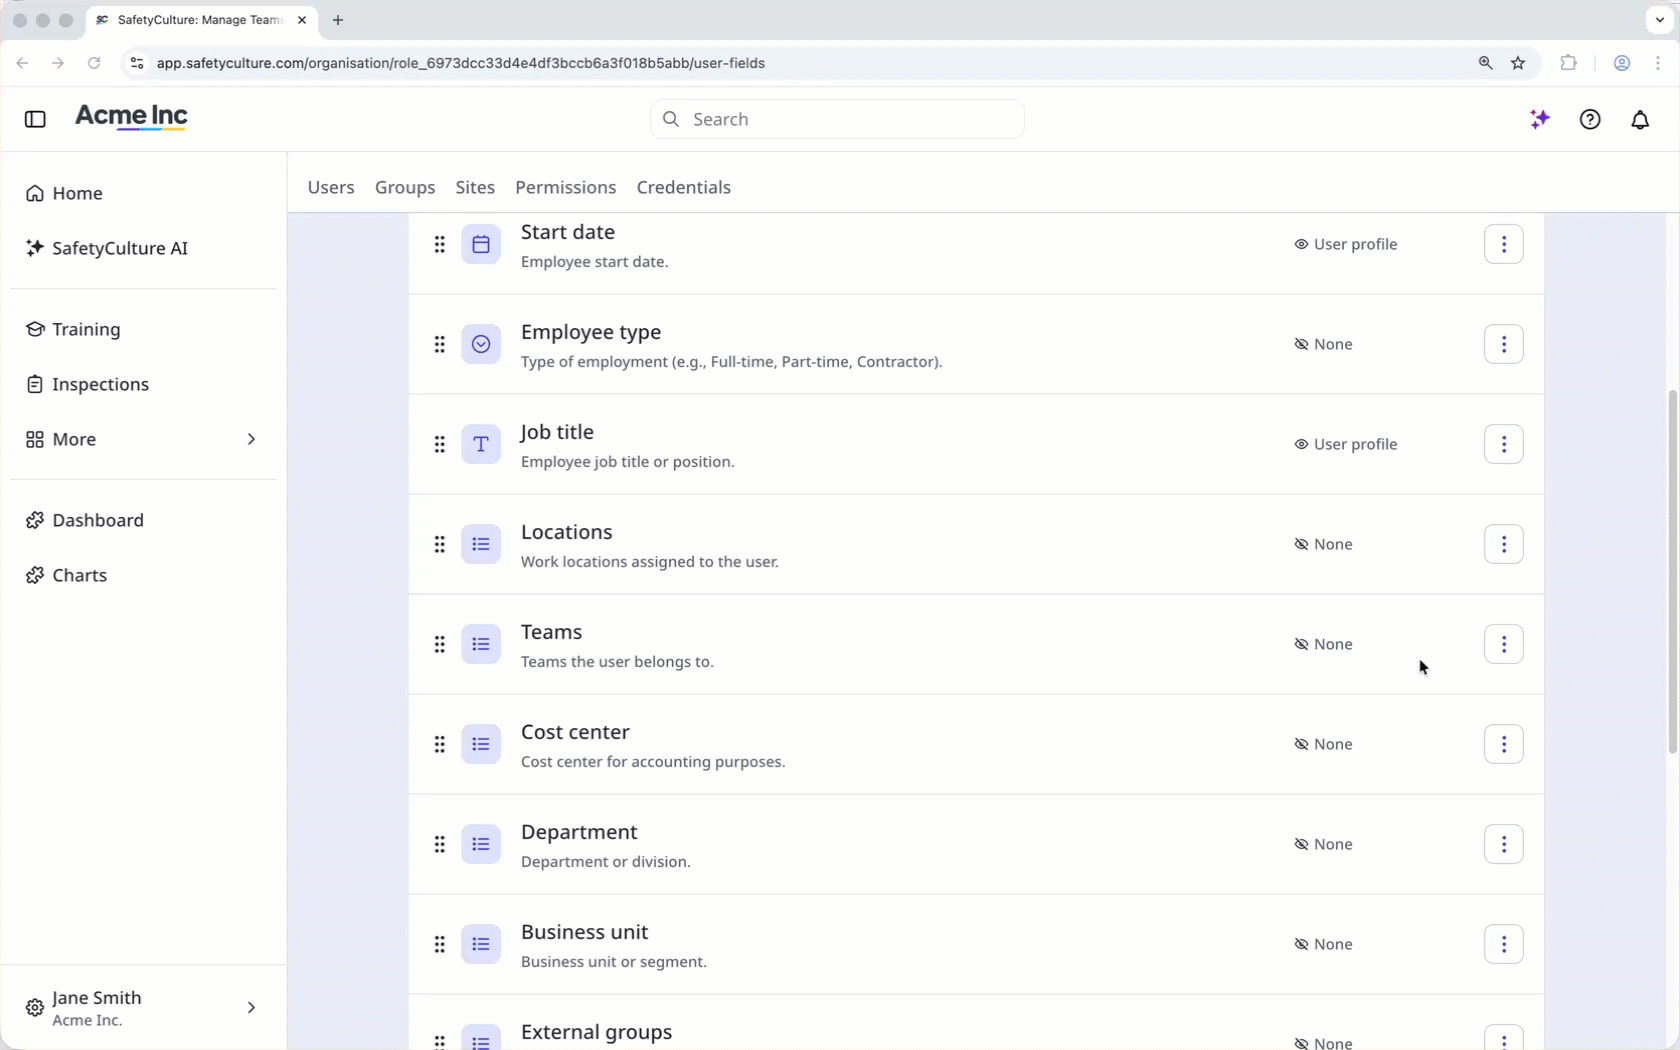Open the browser profile icon
Screen dimensions: 1680x1050
(1622, 63)
